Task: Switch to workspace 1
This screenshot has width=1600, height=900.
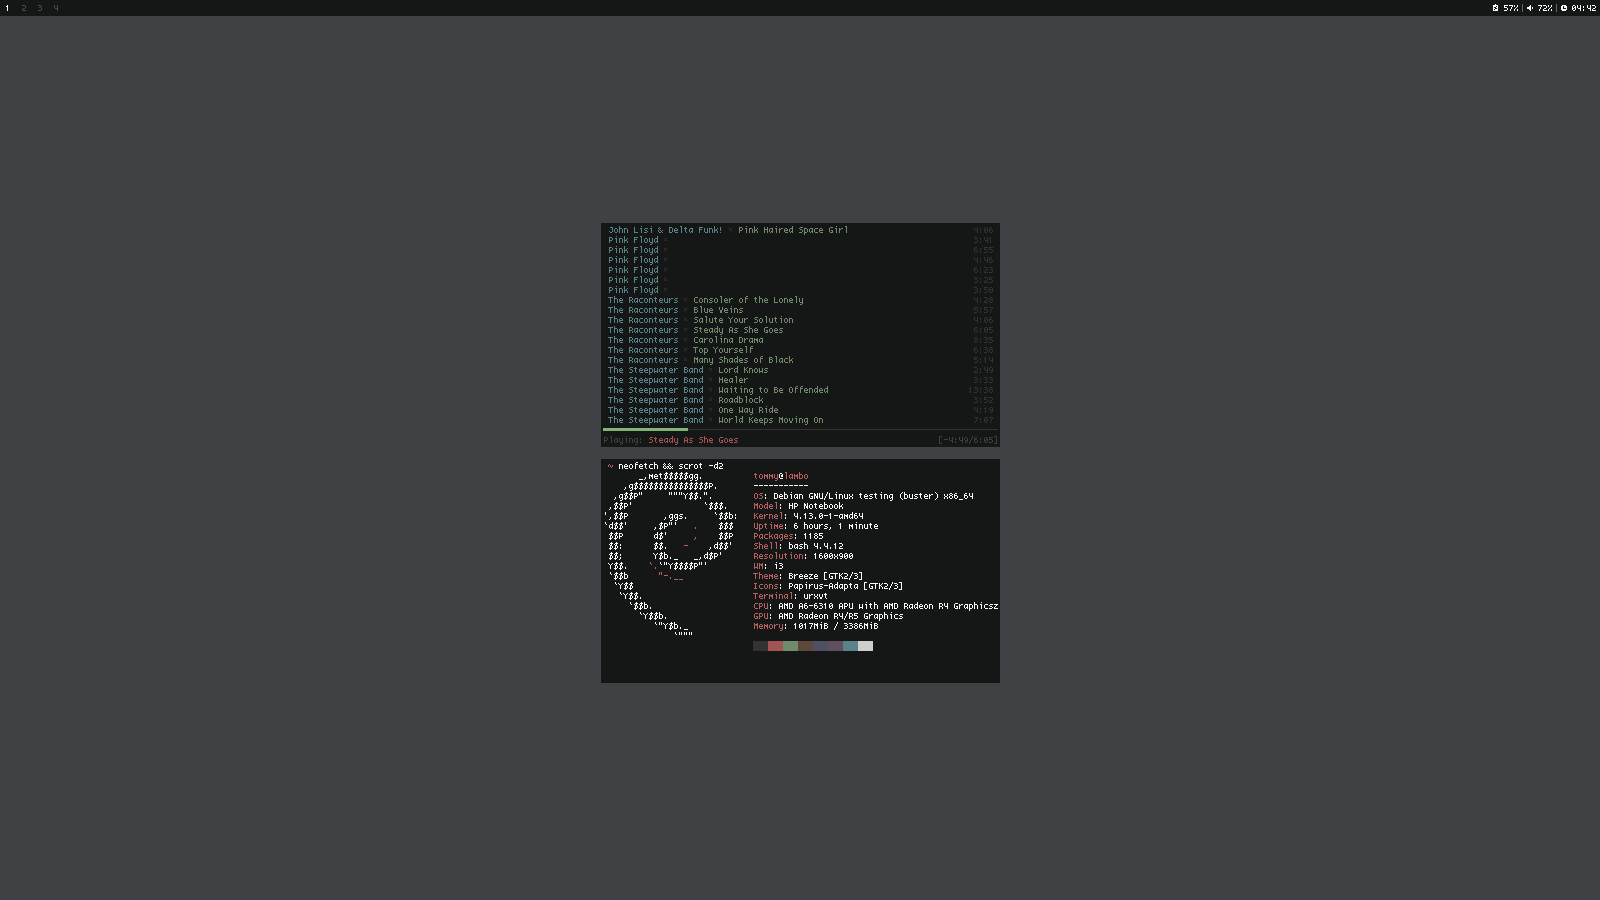Action: [x=7, y=8]
